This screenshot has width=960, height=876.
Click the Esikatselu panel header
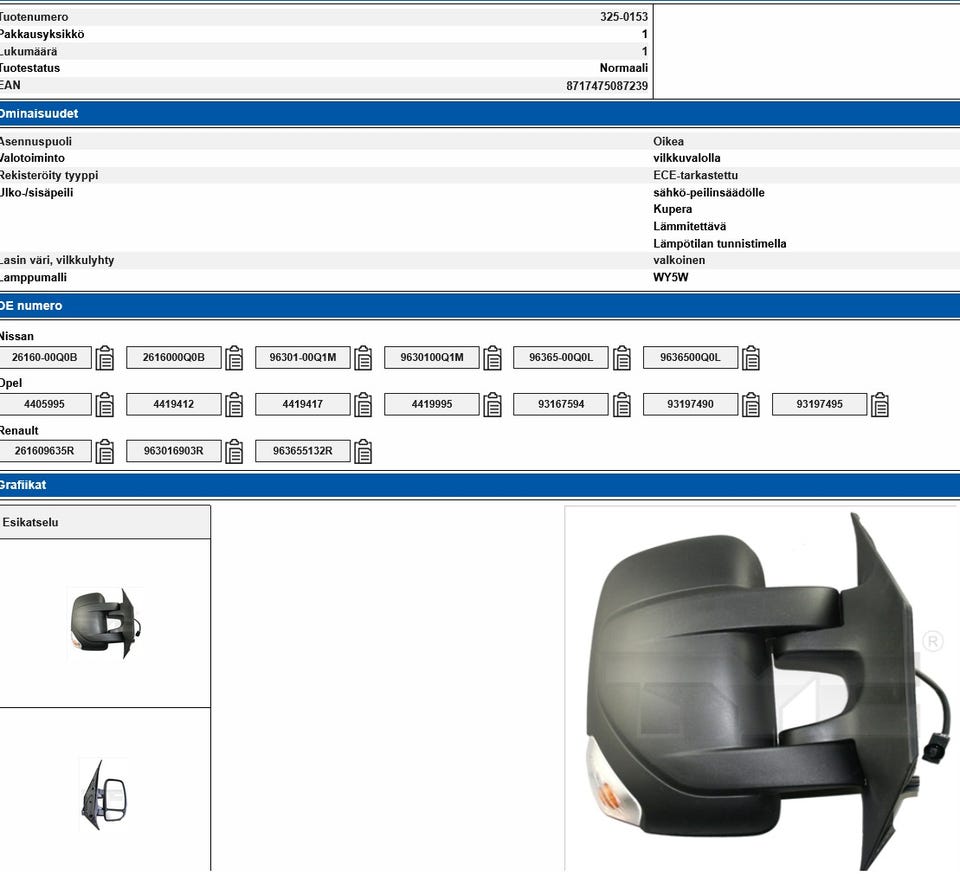click(105, 522)
